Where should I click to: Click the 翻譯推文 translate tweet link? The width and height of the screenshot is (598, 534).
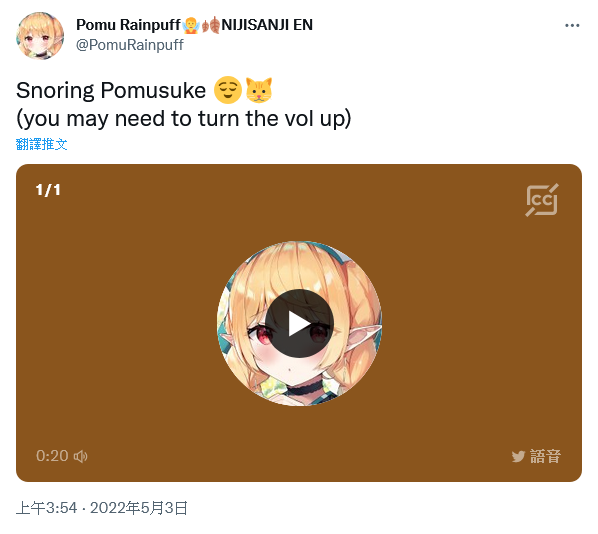click(42, 144)
